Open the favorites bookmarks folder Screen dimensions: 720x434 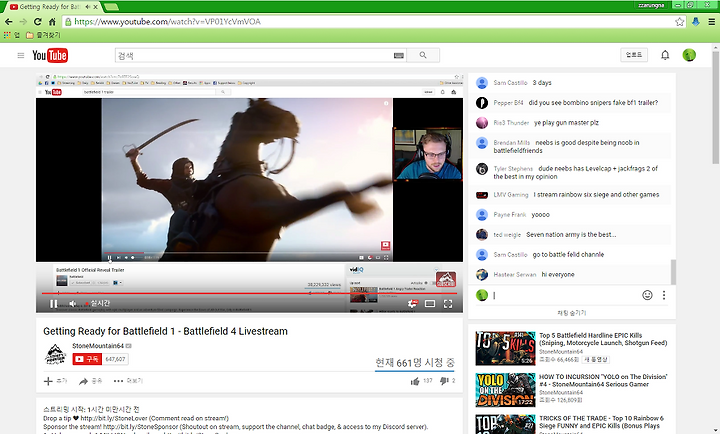click(x=43, y=35)
